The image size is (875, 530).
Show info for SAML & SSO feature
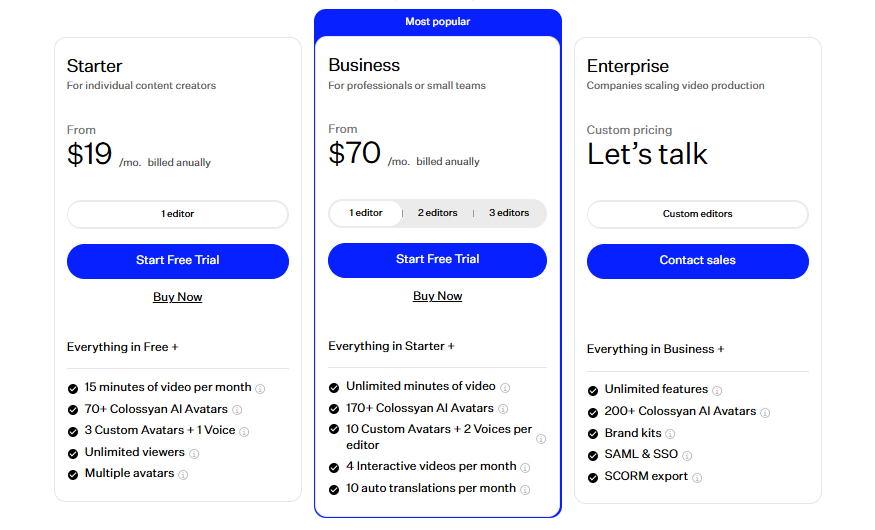click(x=688, y=456)
